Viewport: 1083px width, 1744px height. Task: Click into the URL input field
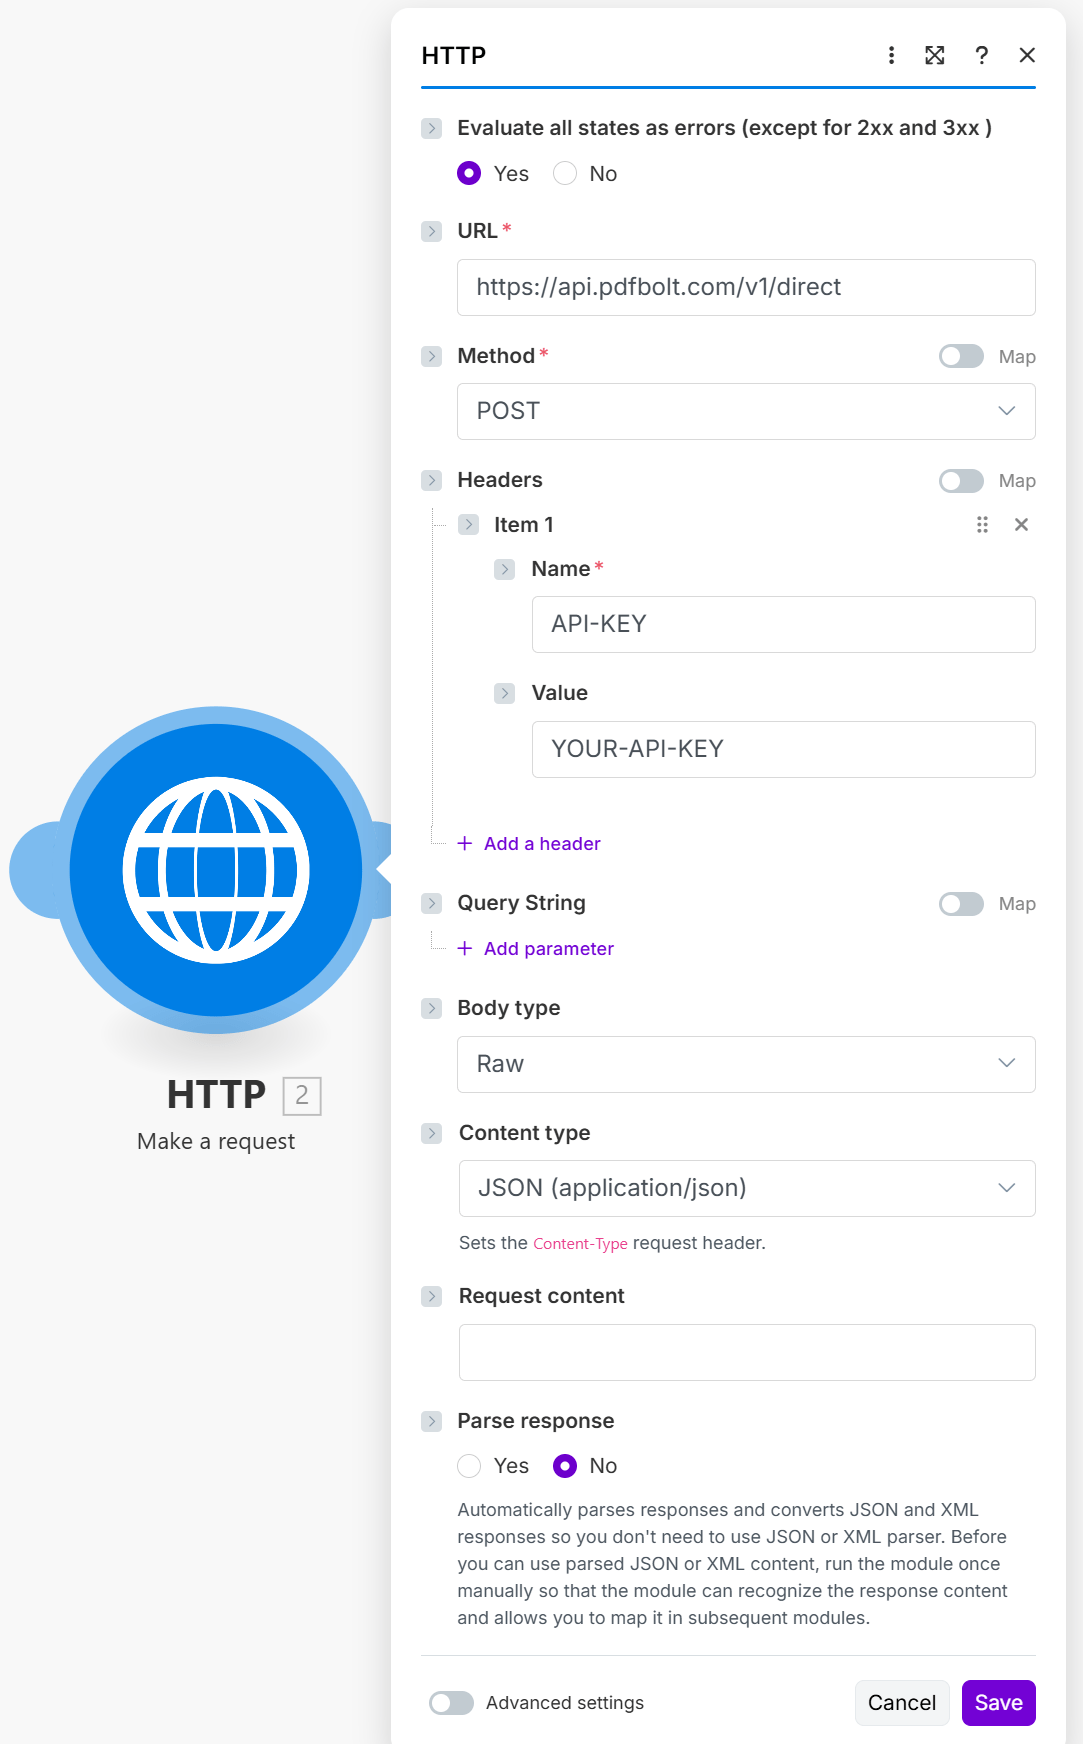[746, 288]
